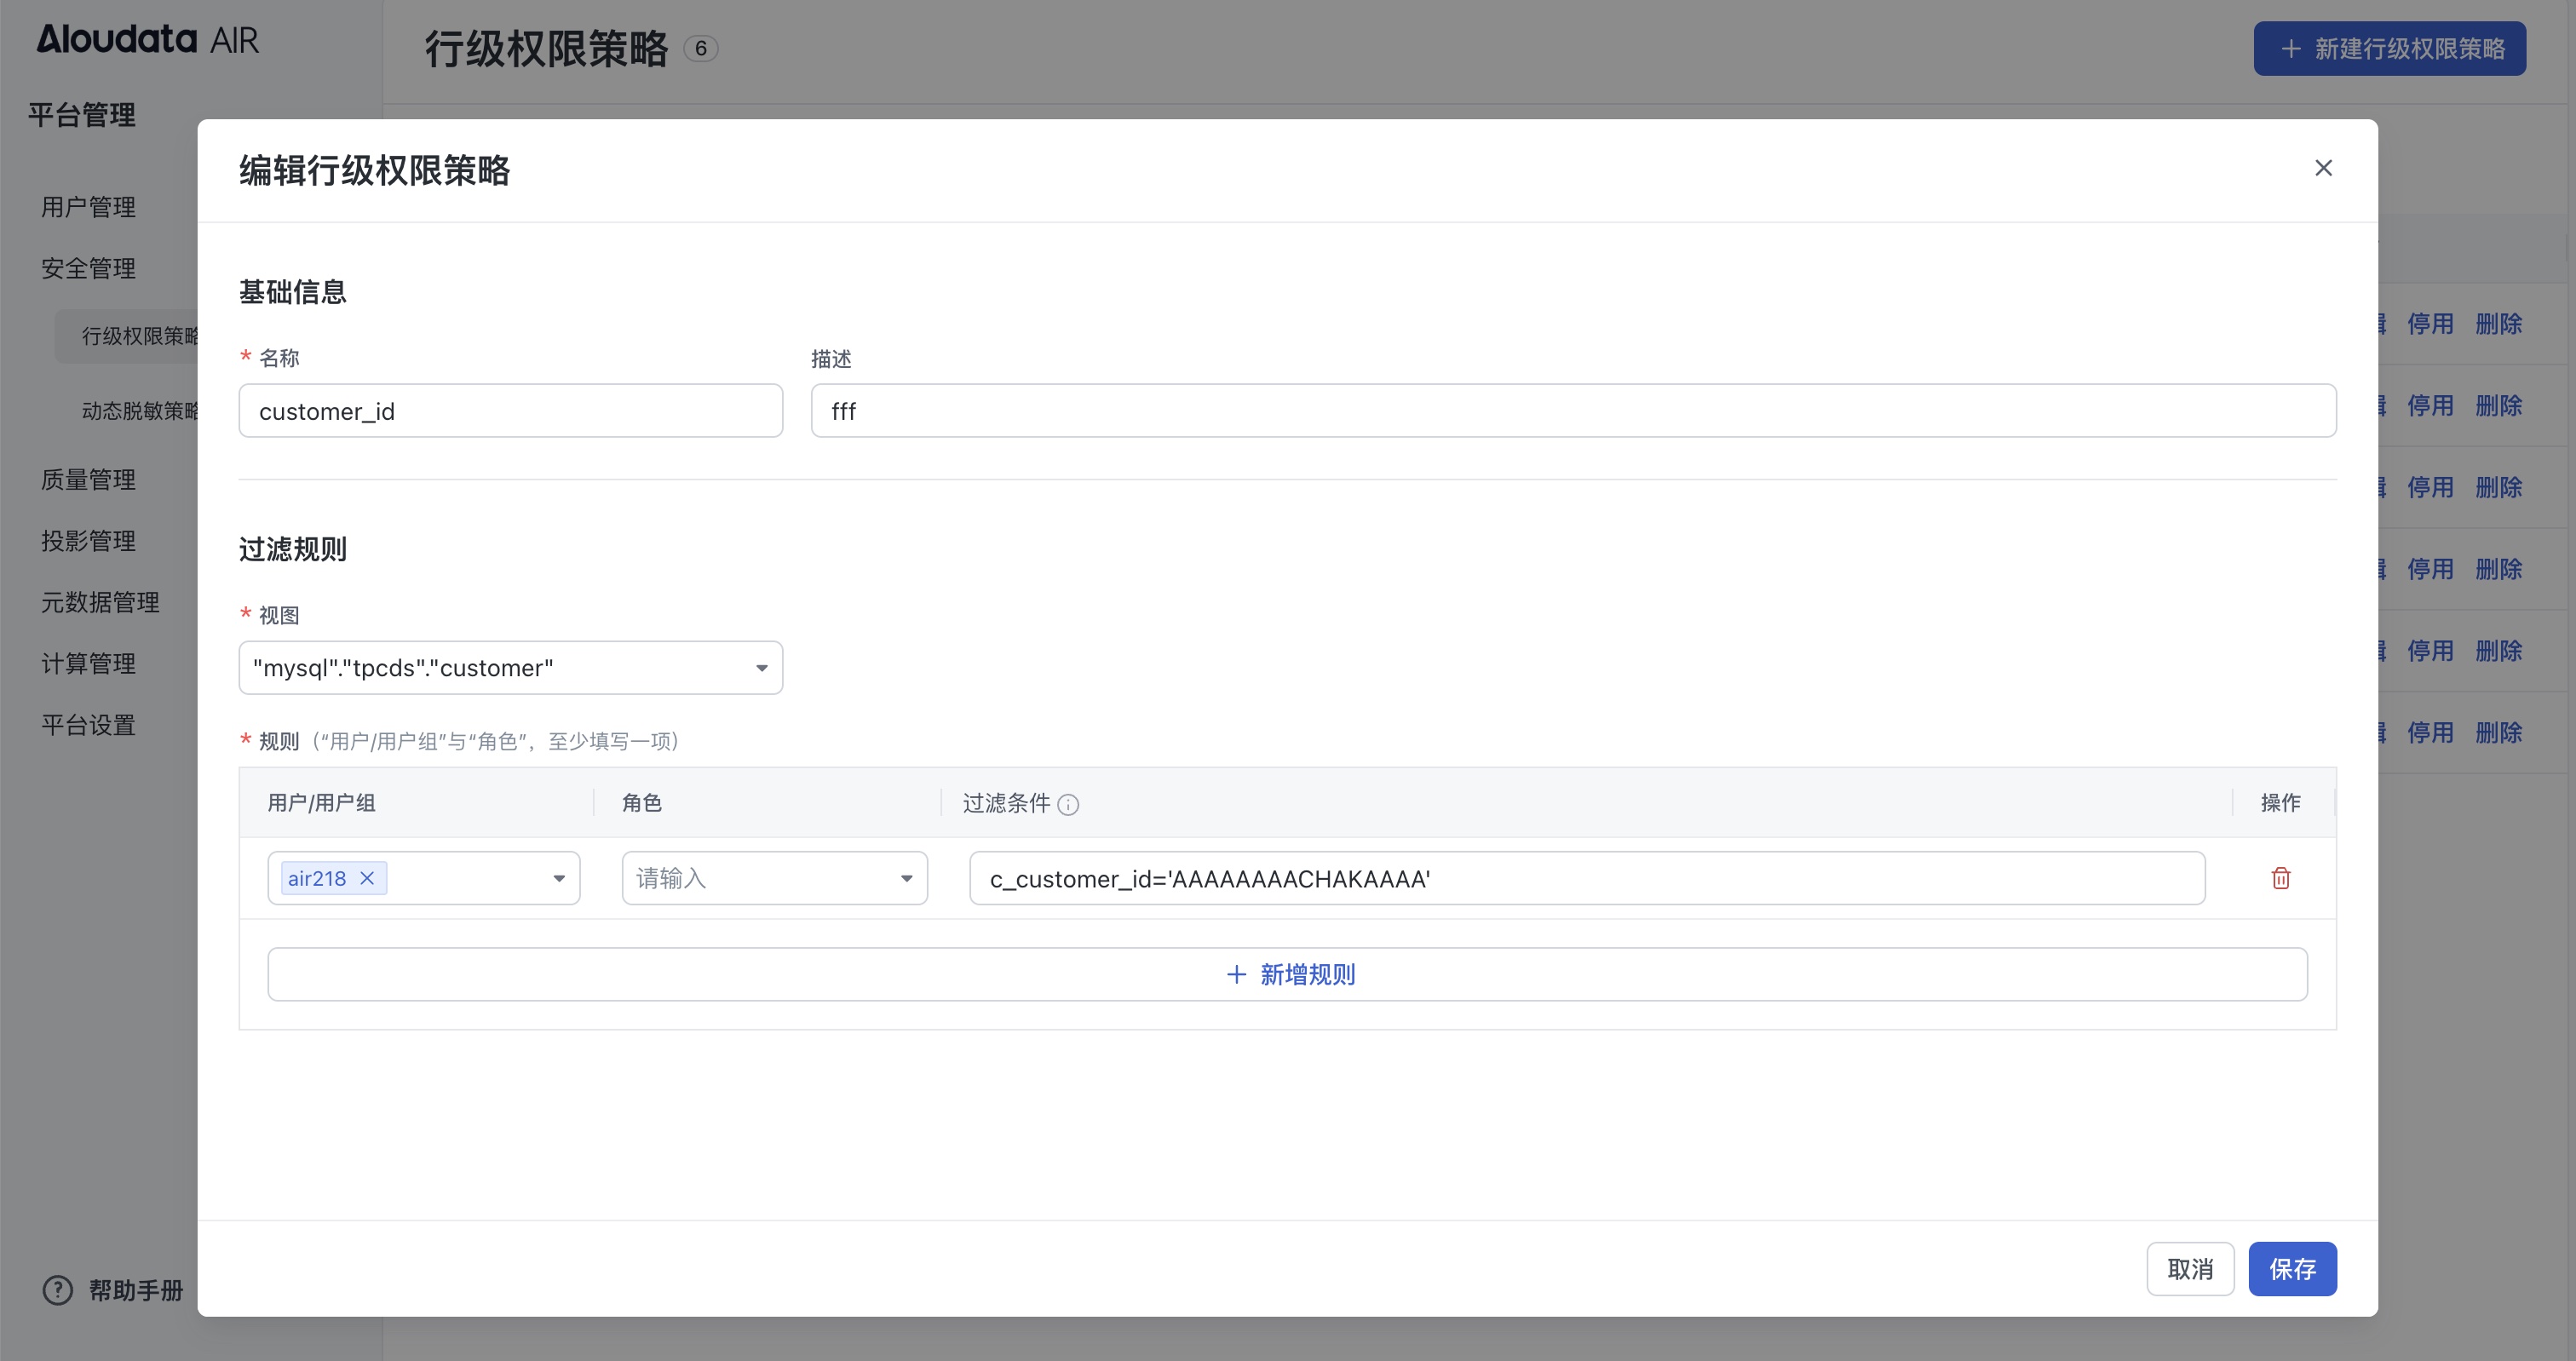The height and width of the screenshot is (1361, 2576).
Task: Edit the name field customer_id
Action: point(510,411)
